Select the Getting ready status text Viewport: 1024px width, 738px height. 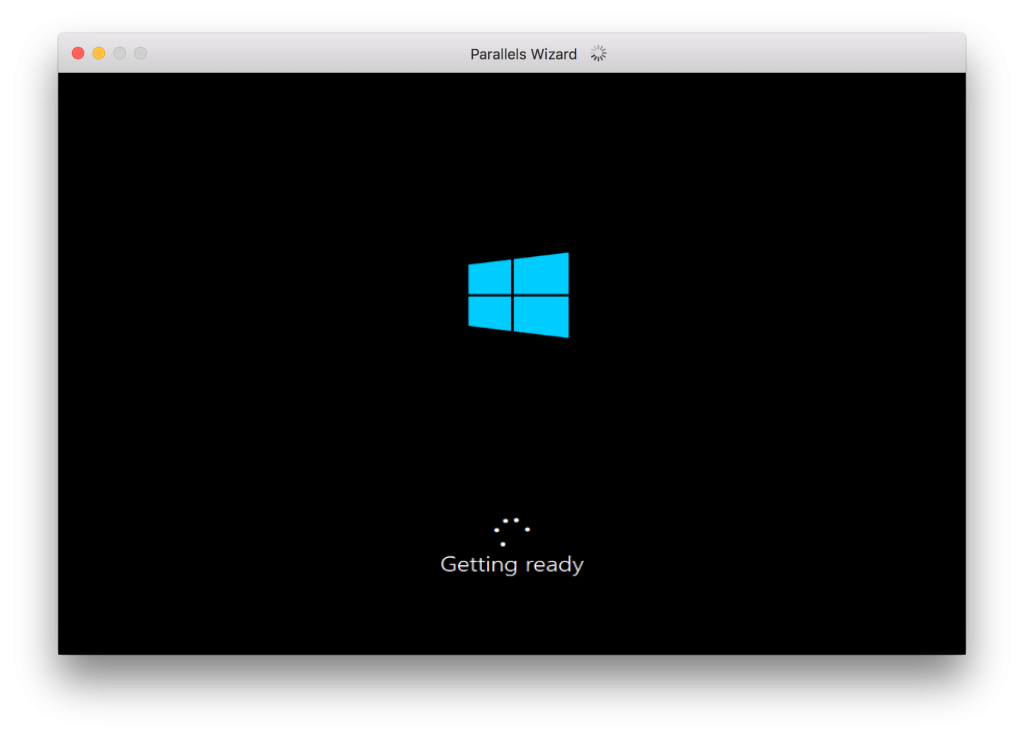point(511,564)
